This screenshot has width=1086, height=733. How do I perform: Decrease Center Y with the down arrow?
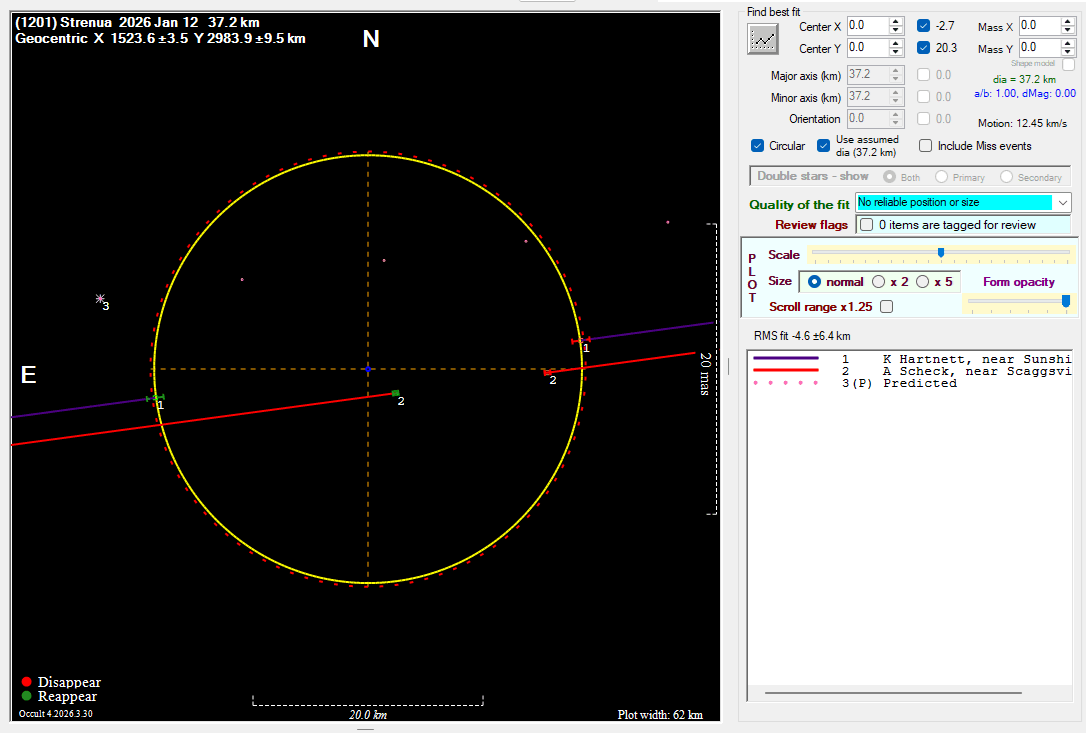(897, 53)
